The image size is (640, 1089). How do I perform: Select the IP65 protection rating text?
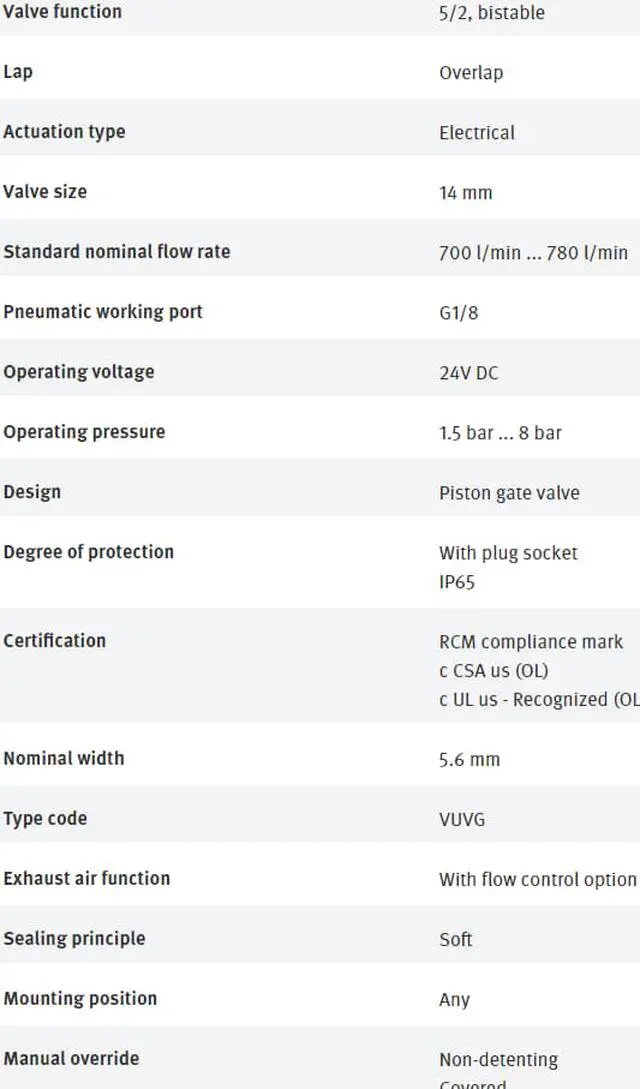pyautogui.click(x=457, y=582)
